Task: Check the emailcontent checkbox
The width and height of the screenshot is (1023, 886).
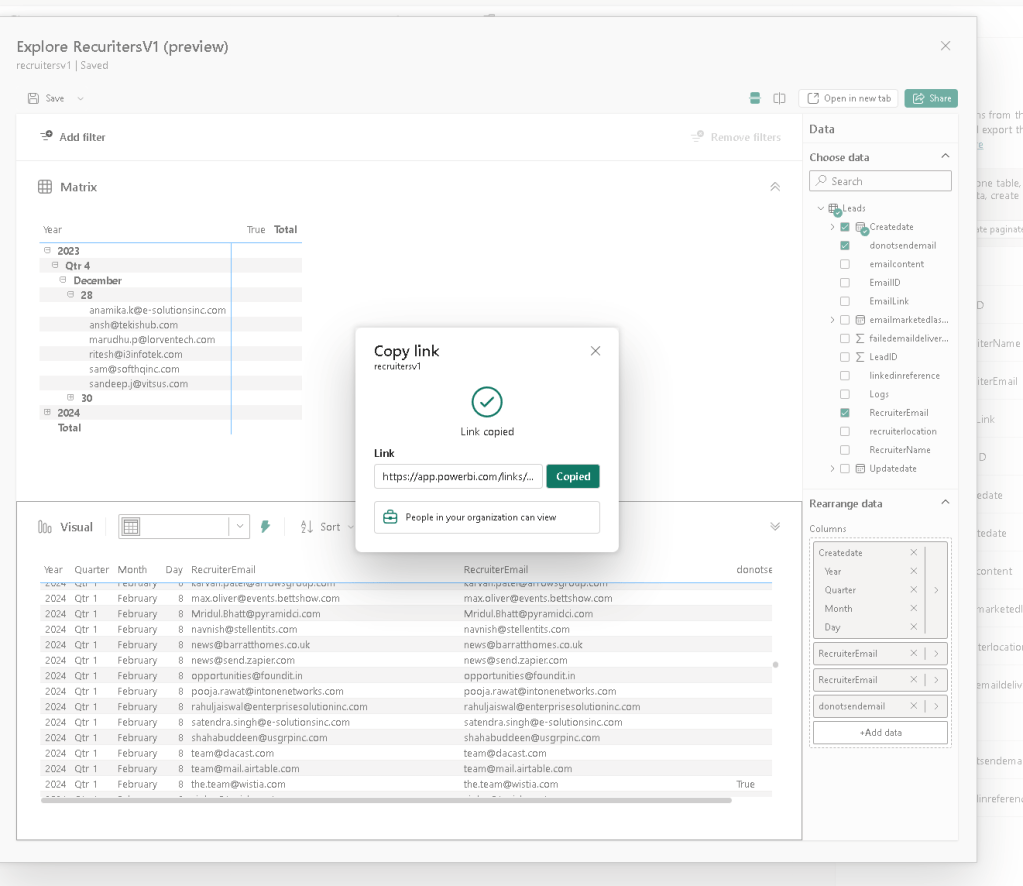Action: click(845, 264)
